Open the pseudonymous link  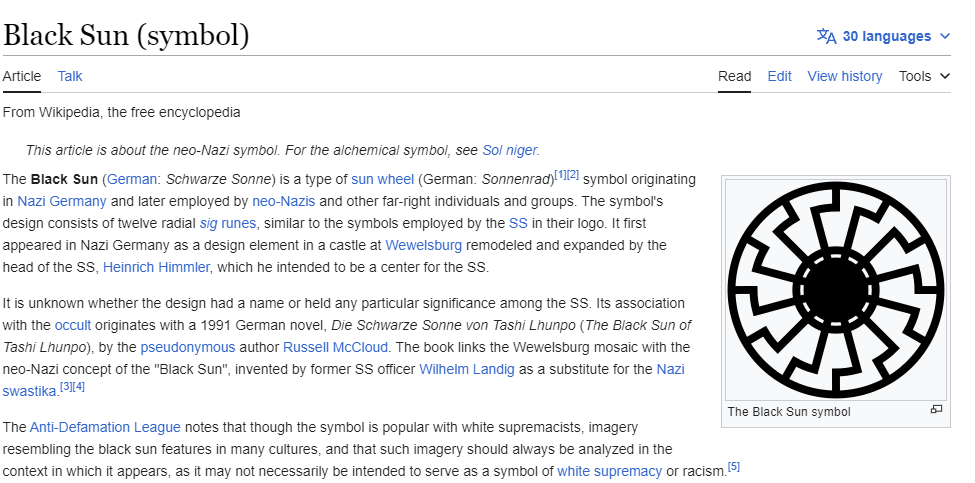[188, 347]
